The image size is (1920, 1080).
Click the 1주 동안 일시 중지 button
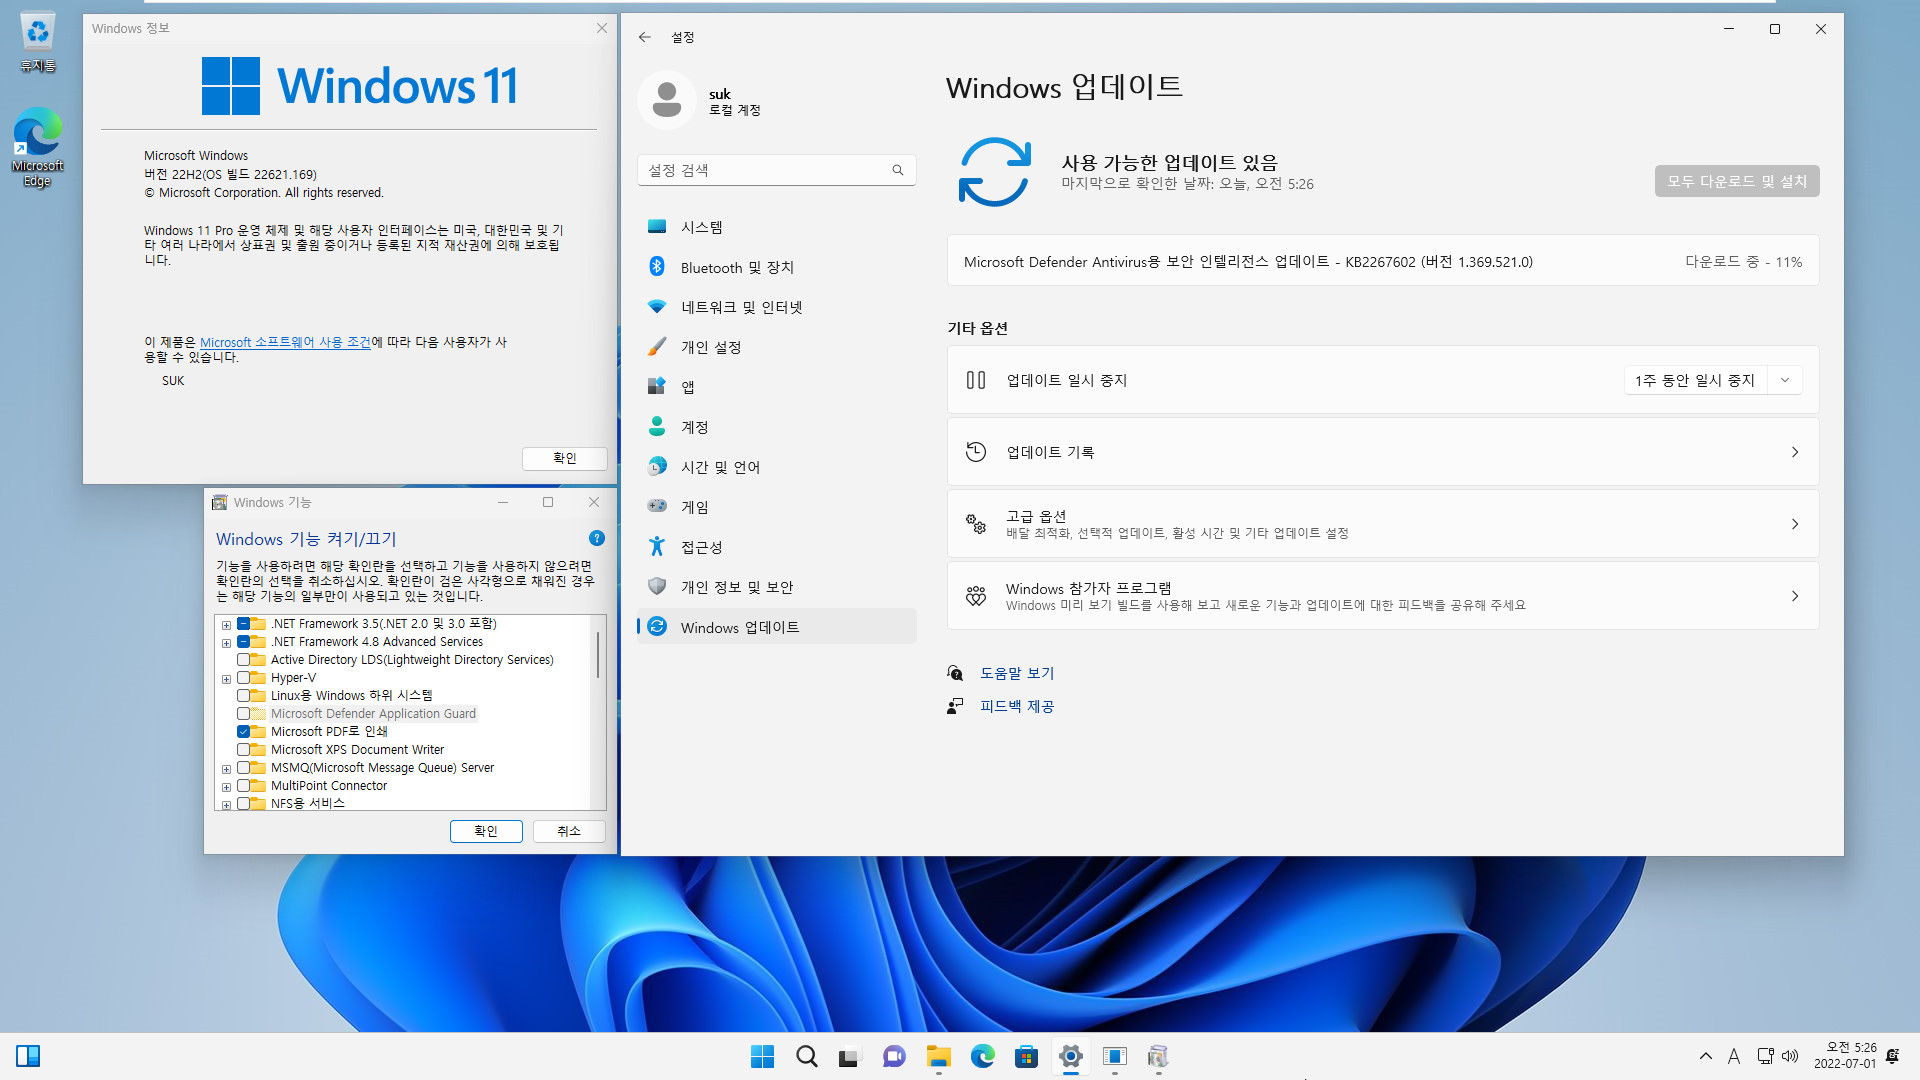(x=1696, y=380)
